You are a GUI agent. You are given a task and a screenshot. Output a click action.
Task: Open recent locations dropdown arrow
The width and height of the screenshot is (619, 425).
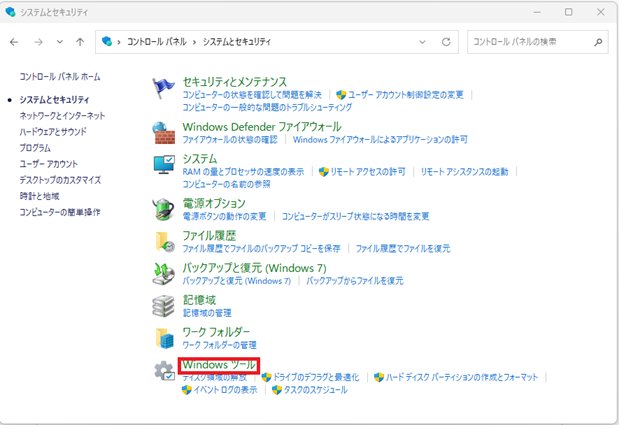[x=60, y=42]
